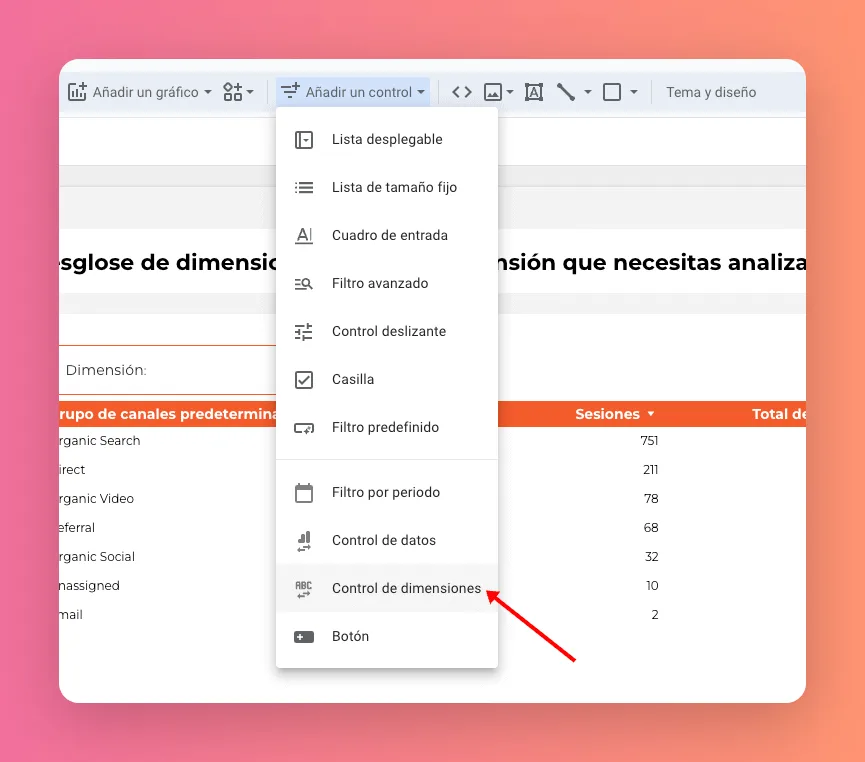865x762 pixels.
Task: Choose the line drawing tool icon
Action: tap(566, 92)
